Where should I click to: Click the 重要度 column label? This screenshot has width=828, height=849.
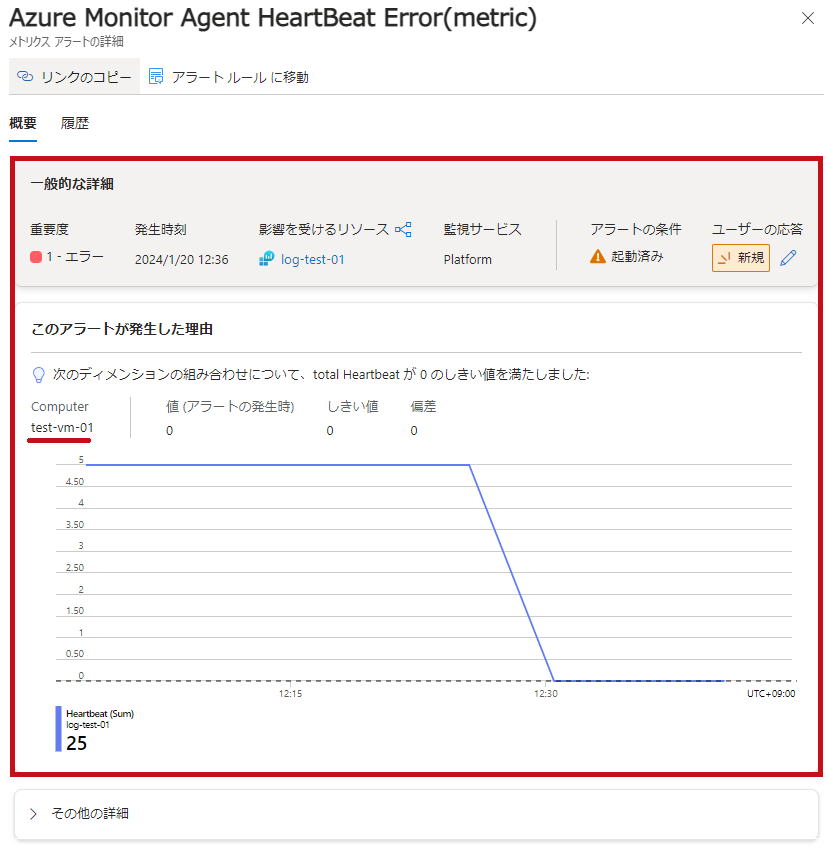coord(49,230)
